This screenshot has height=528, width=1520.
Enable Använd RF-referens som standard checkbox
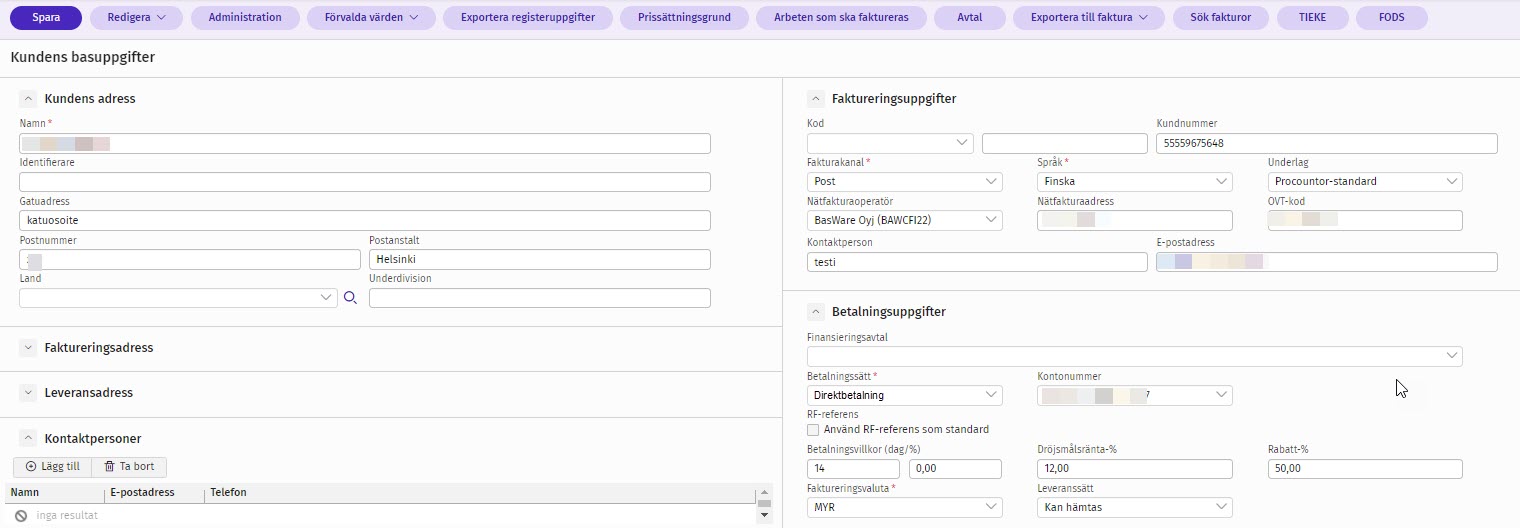tap(813, 429)
